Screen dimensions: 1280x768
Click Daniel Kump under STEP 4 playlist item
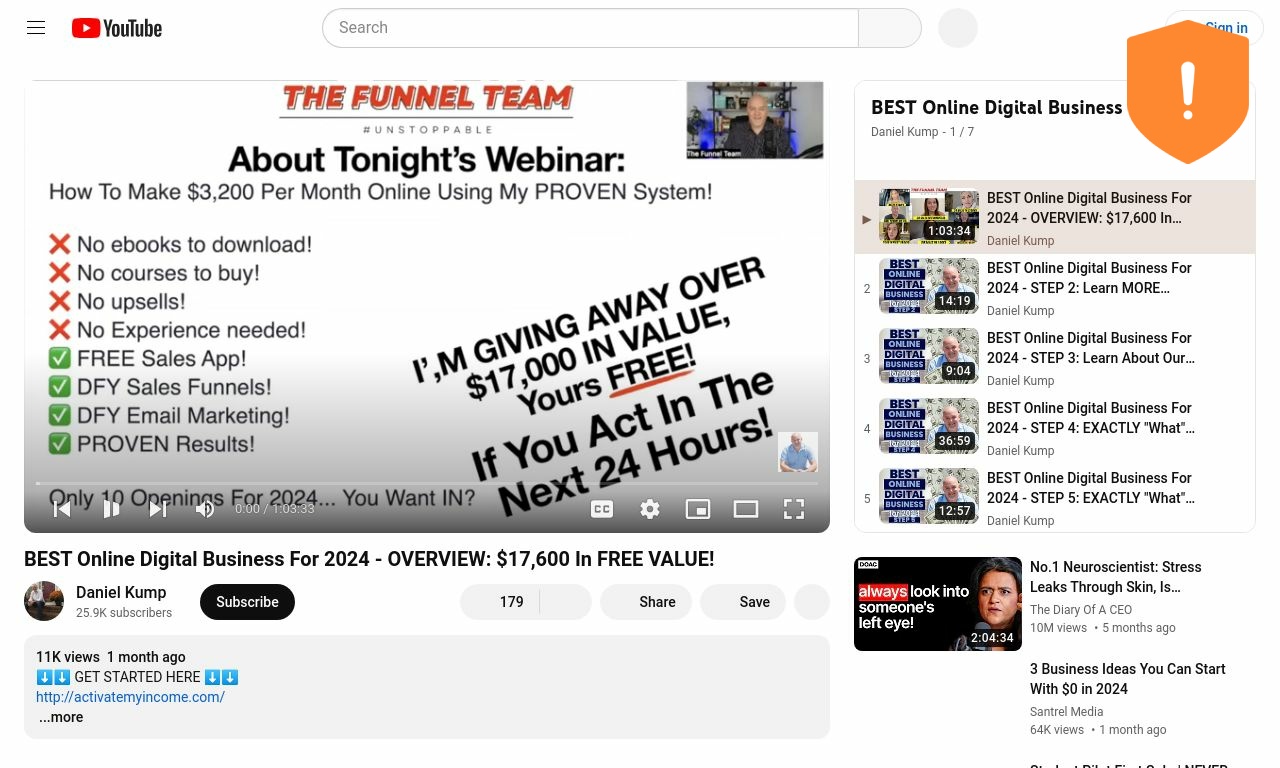(x=1020, y=451)
